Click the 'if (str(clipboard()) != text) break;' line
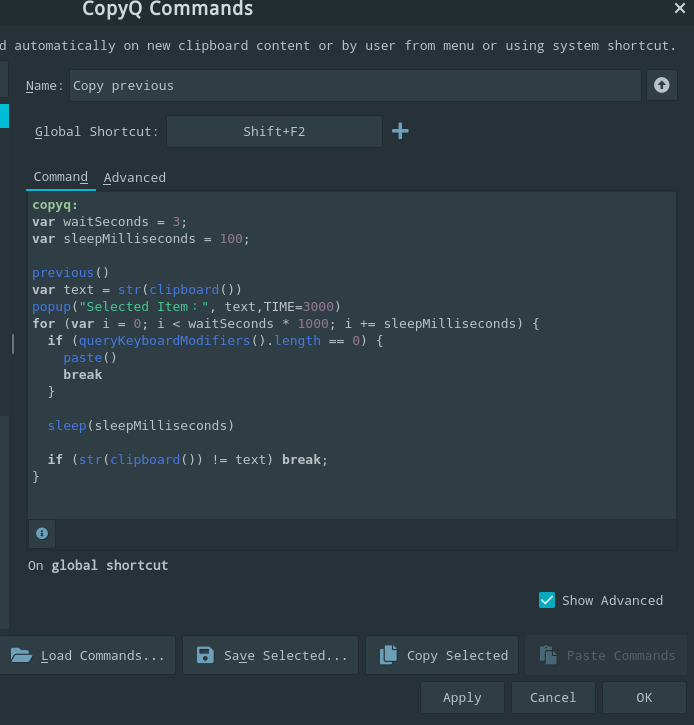 pos(188,460)
